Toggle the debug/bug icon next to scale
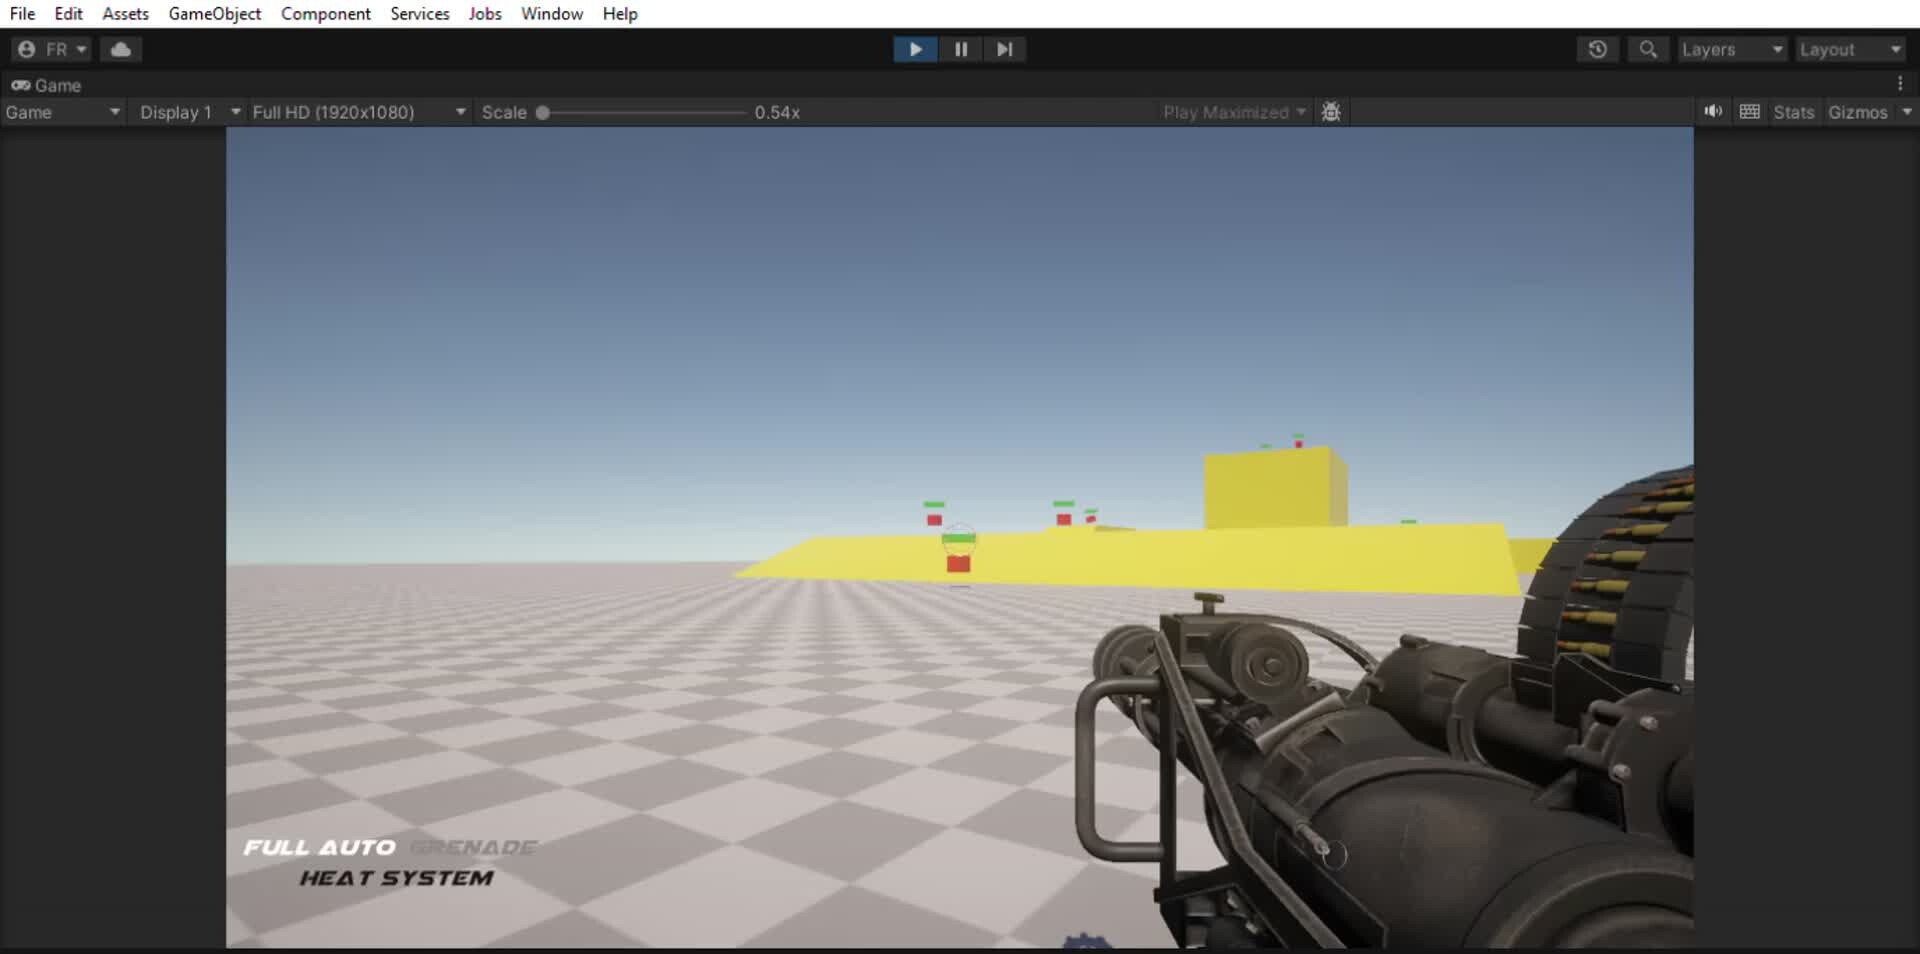Image resolution: width=1920 pixels, height=954 pixels. pos(1331,111)
